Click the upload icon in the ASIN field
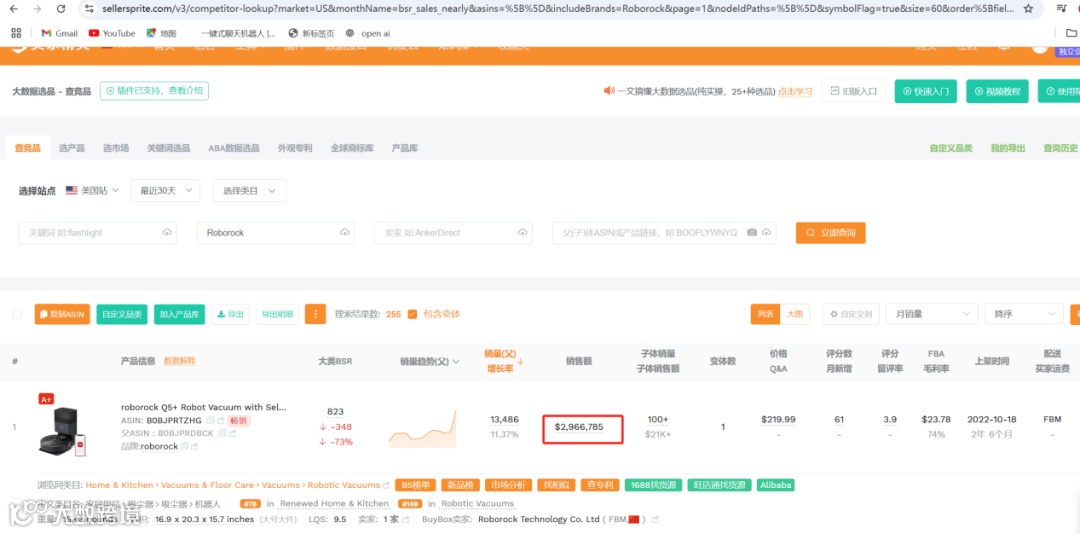1080x534 pixels. 766,233
